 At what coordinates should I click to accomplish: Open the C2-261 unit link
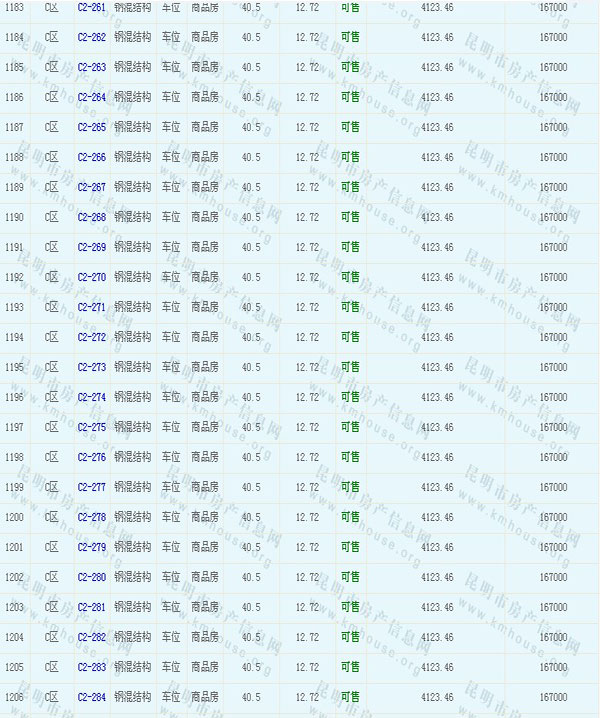[x=91, y=8]
